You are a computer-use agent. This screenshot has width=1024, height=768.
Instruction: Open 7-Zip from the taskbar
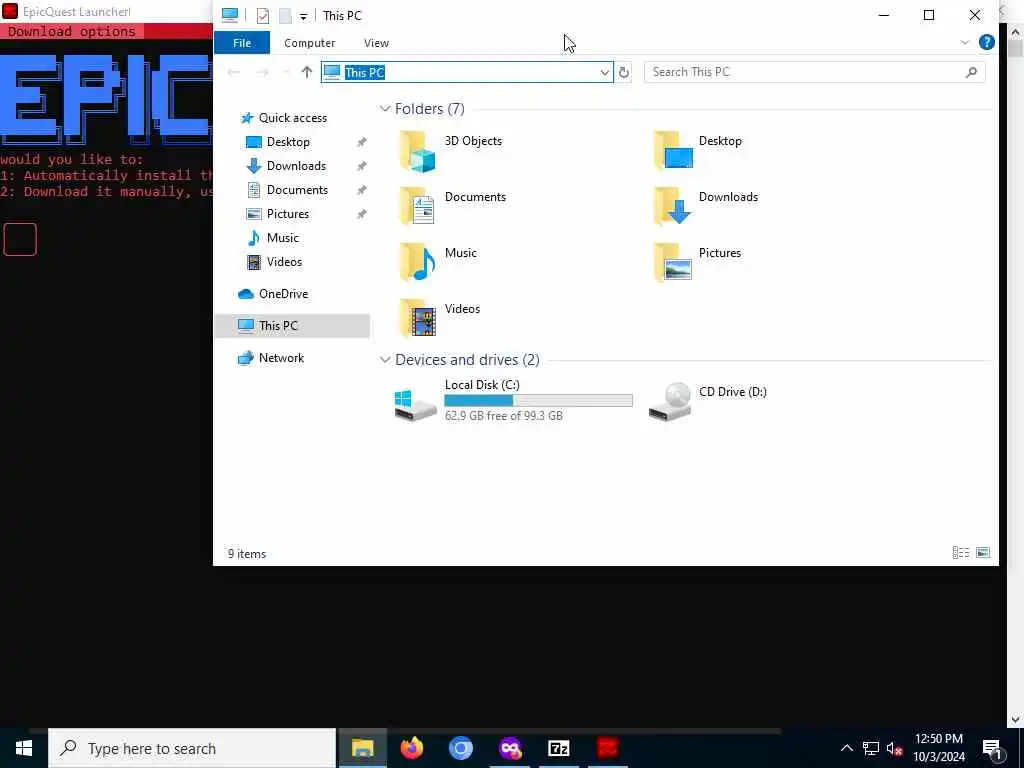(x=558, y=748)
